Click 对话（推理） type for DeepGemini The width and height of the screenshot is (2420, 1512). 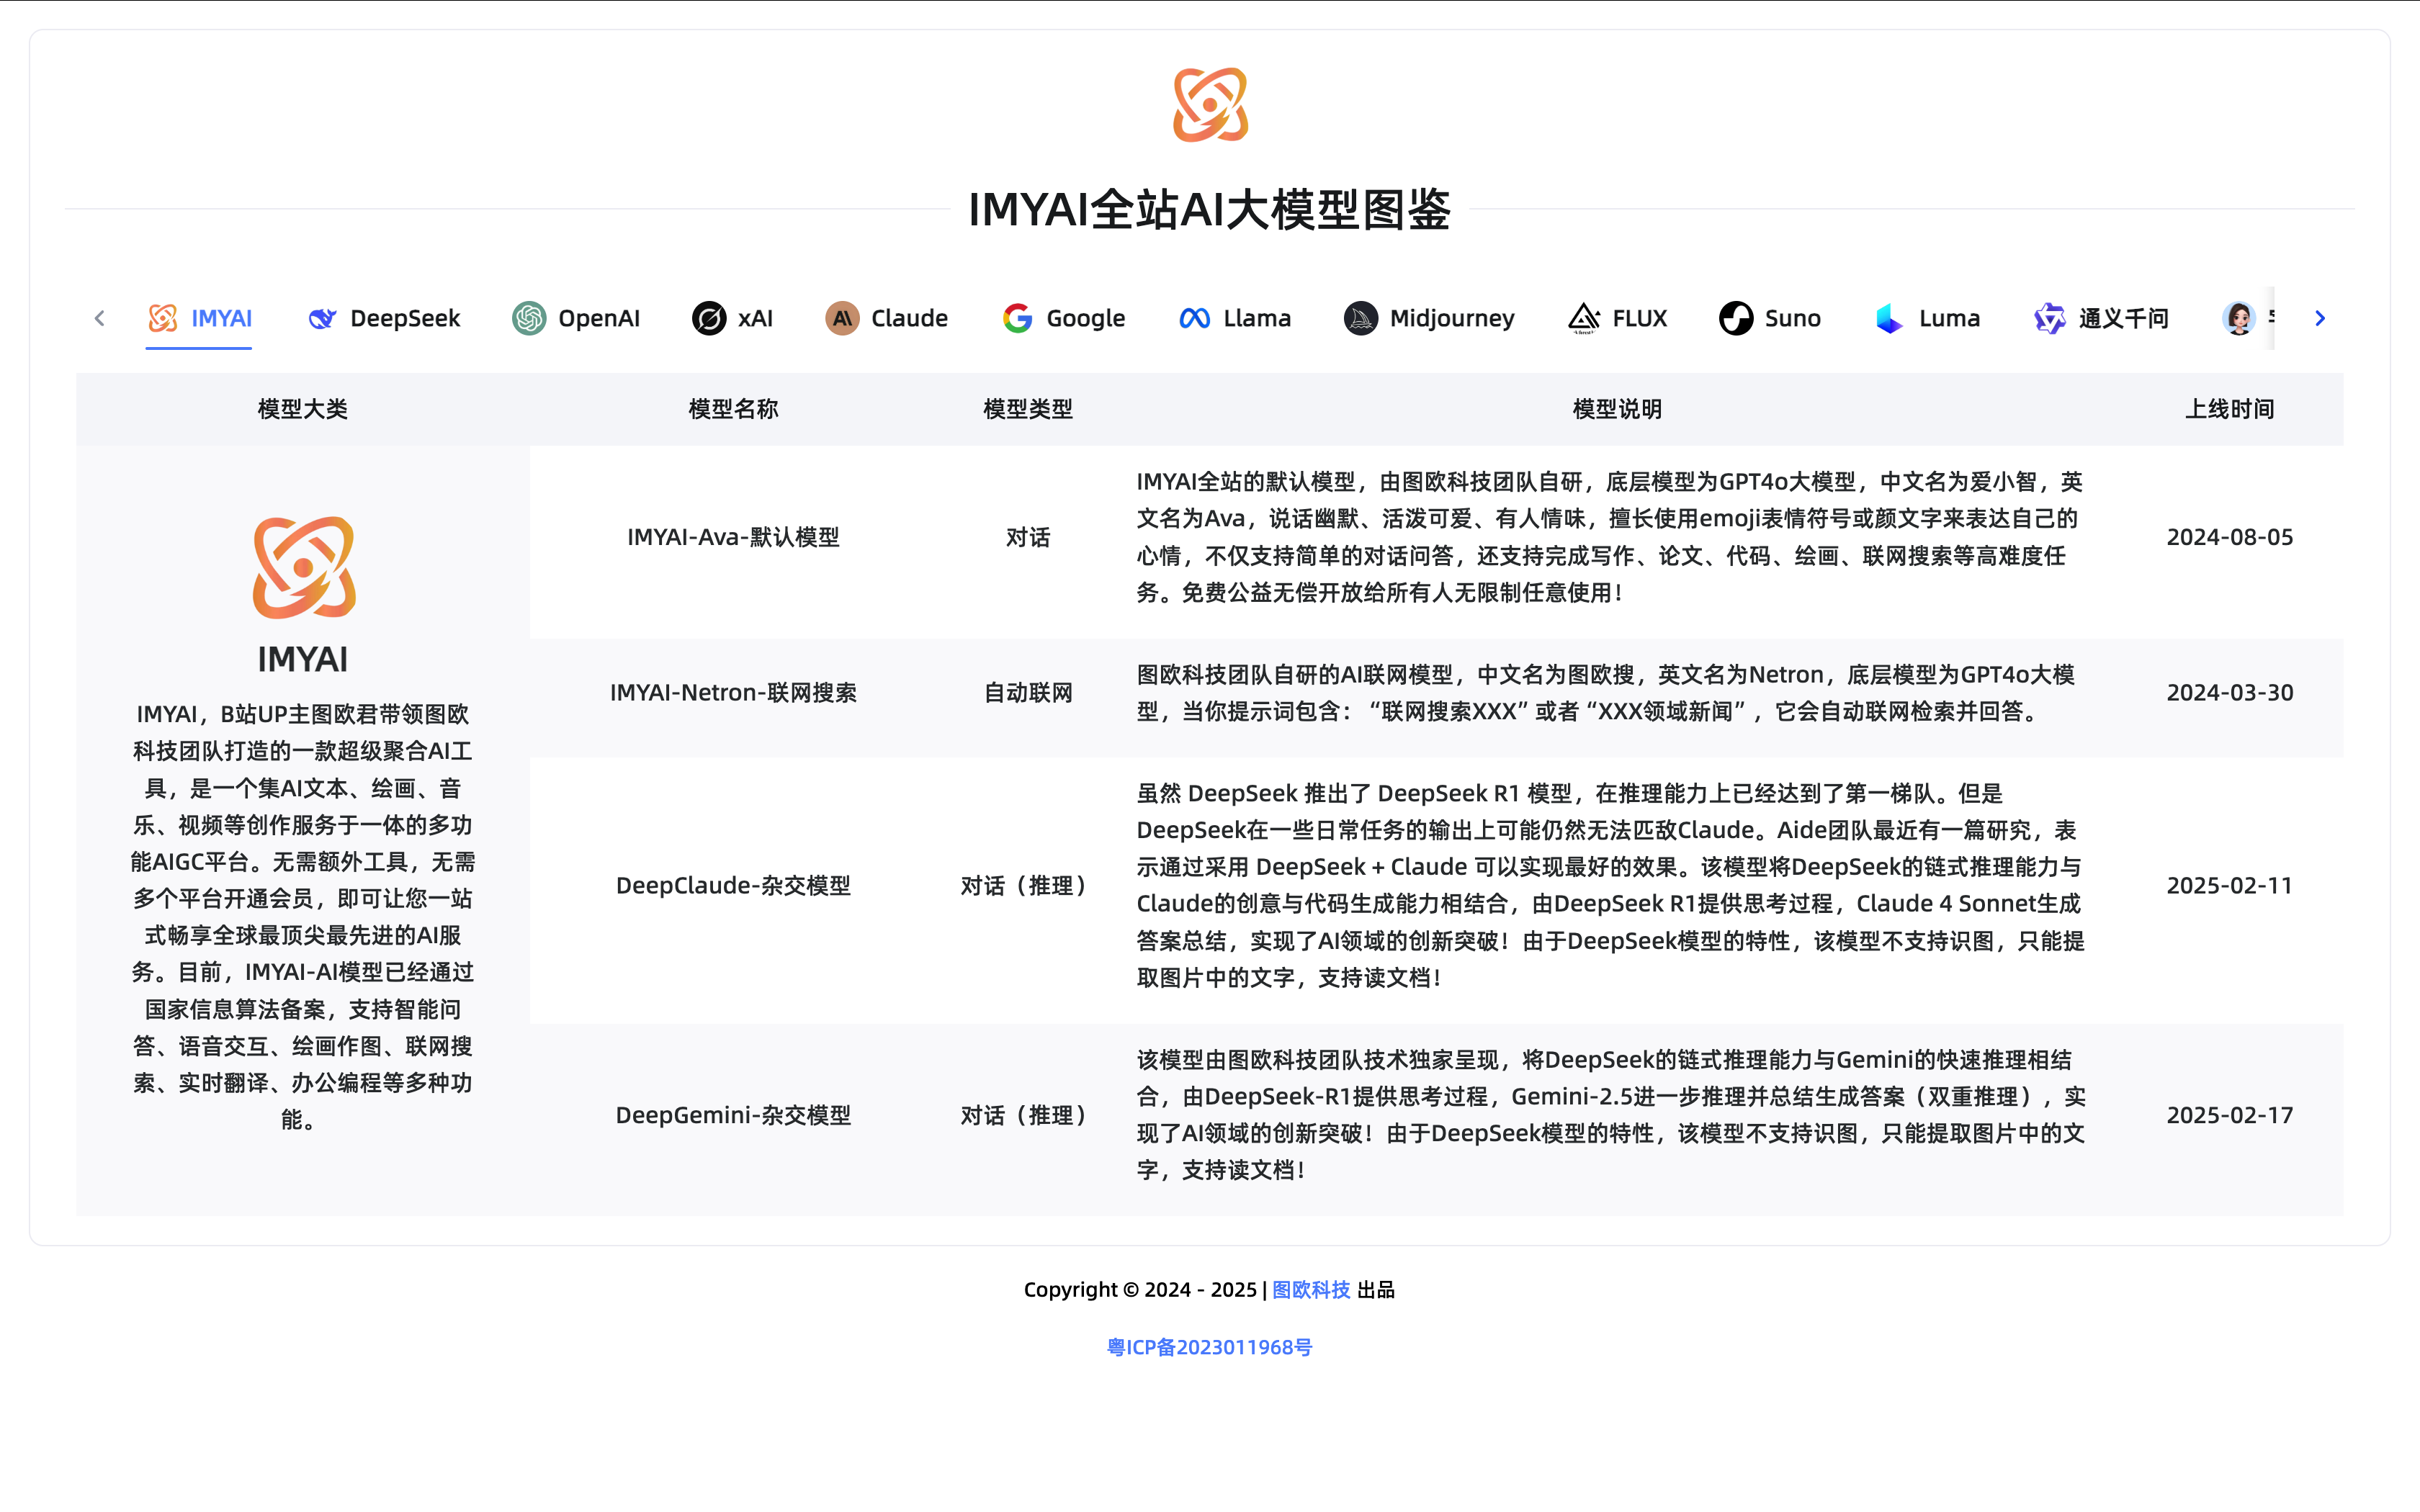click(1028, 1115)
